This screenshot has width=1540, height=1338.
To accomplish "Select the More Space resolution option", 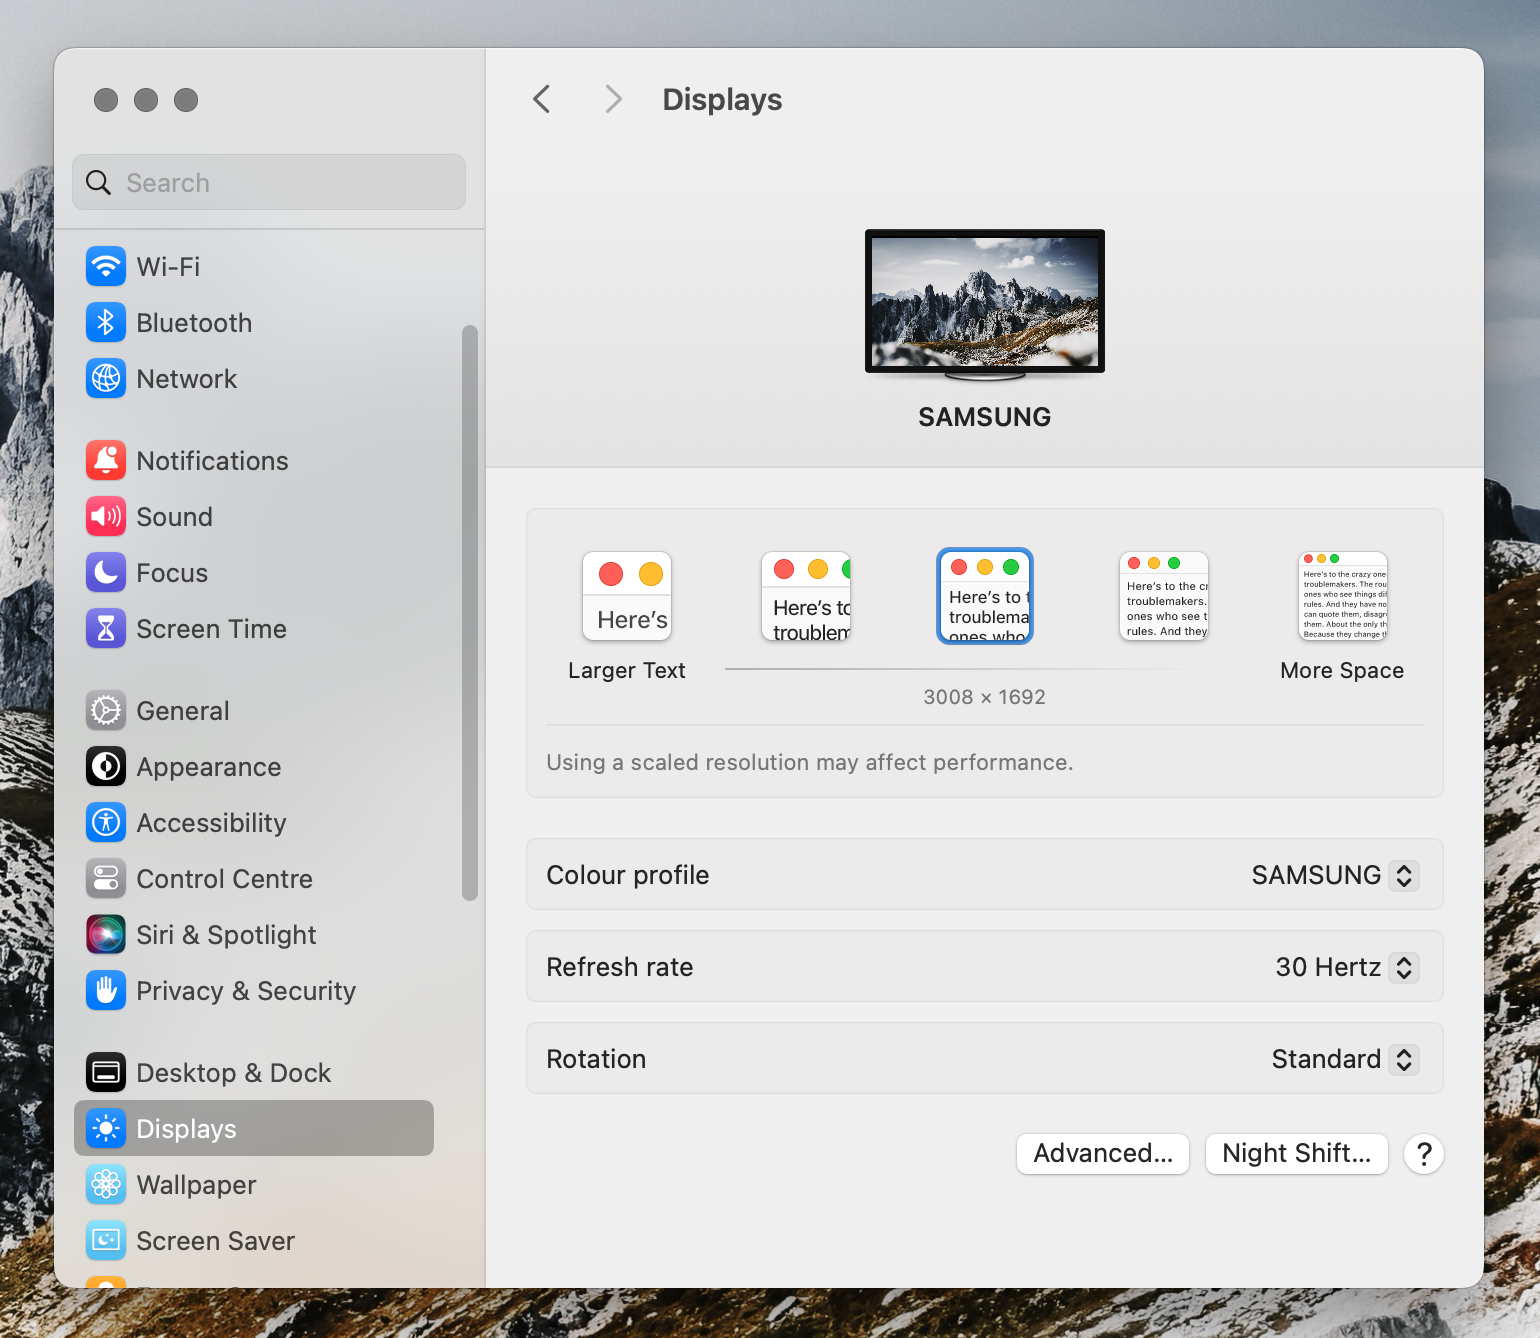I will pyautogui.click(x=1342, y=597).
